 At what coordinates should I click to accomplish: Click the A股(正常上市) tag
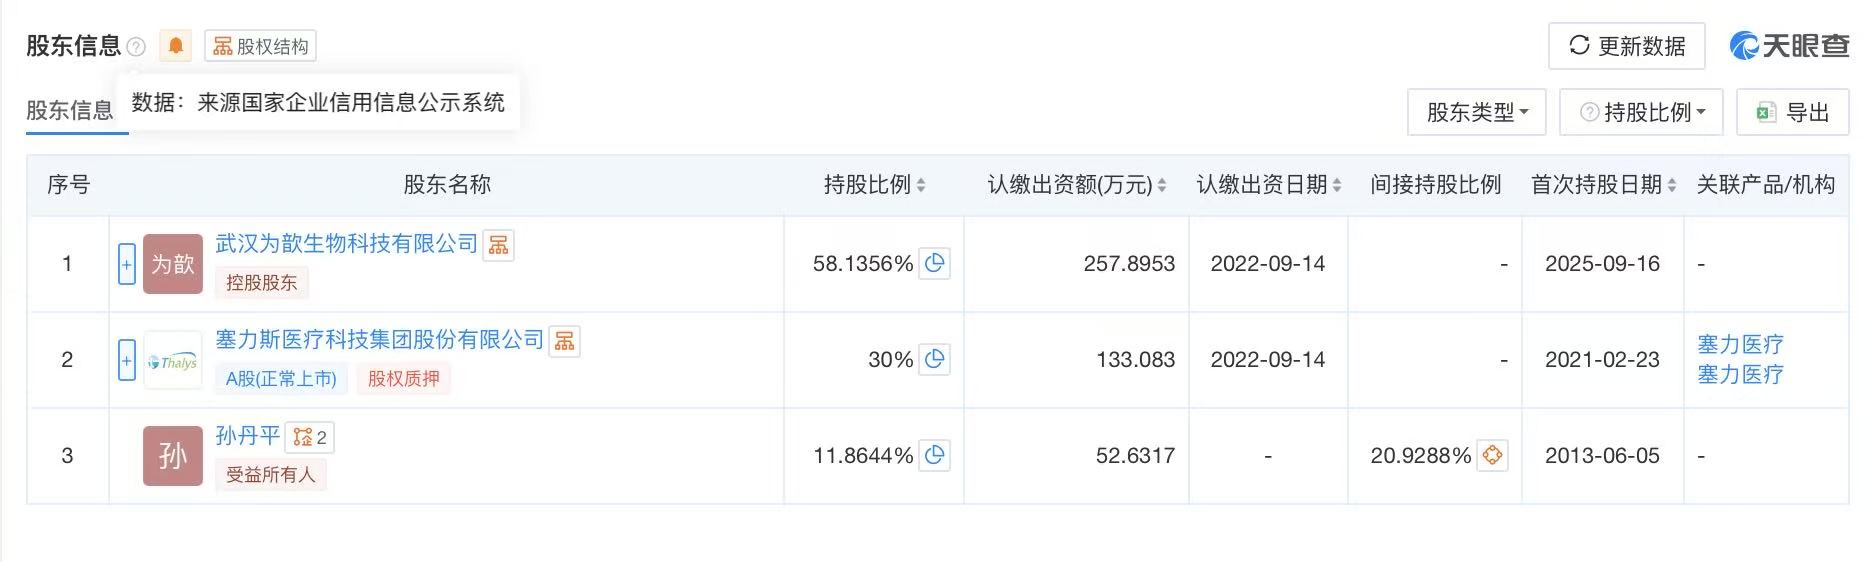[x=281, y=379]
